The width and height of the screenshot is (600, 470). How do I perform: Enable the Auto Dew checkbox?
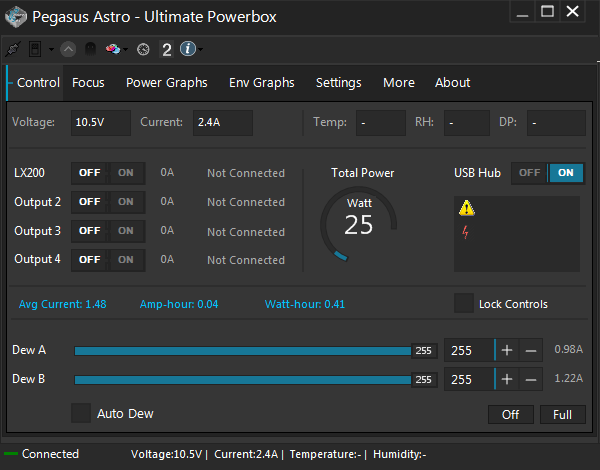(81, 413)
